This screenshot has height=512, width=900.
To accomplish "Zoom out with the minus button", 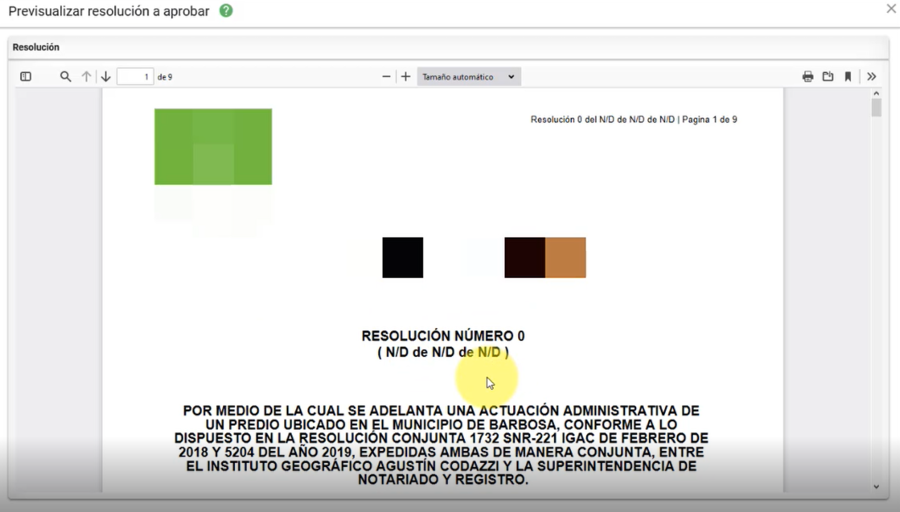I will (387, 77).
